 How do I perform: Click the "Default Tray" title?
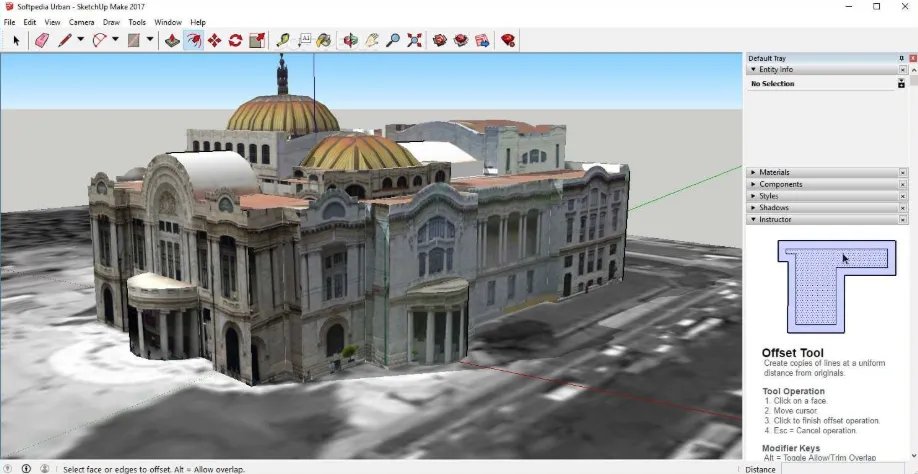767,58
